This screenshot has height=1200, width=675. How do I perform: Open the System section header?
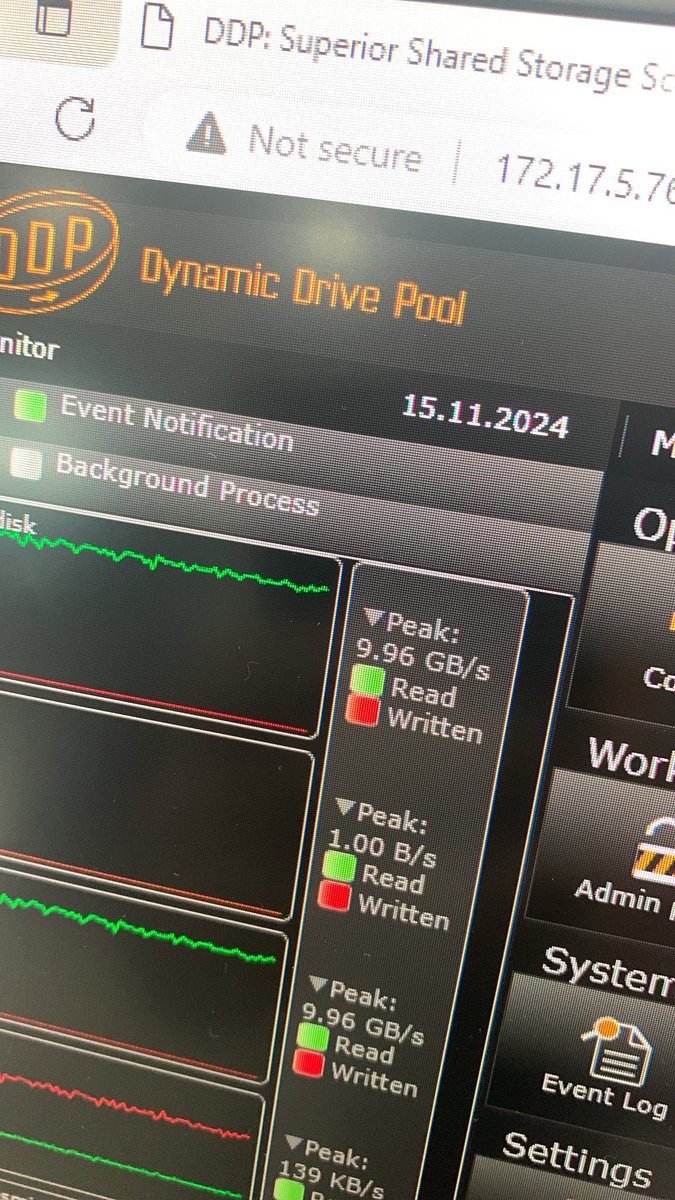click(x=608, y=974)
